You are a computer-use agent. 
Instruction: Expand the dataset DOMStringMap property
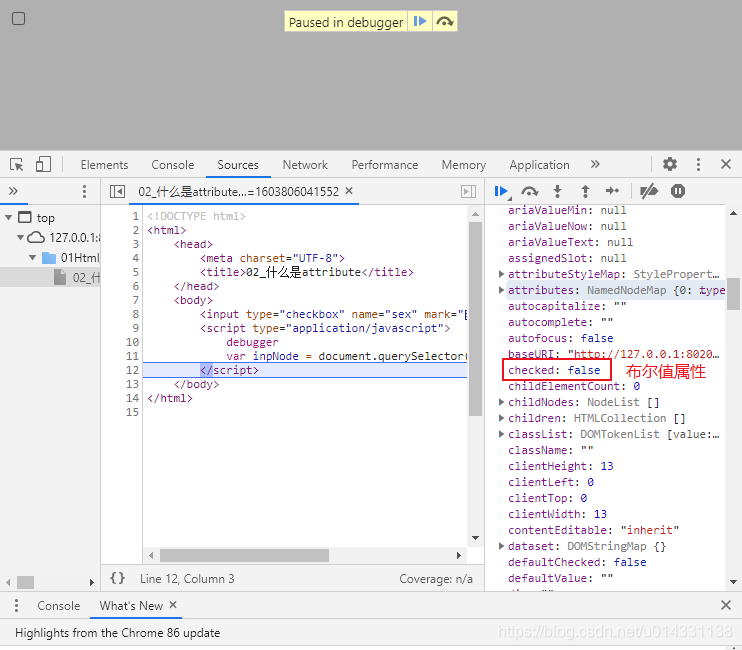[x=501, y=546]
